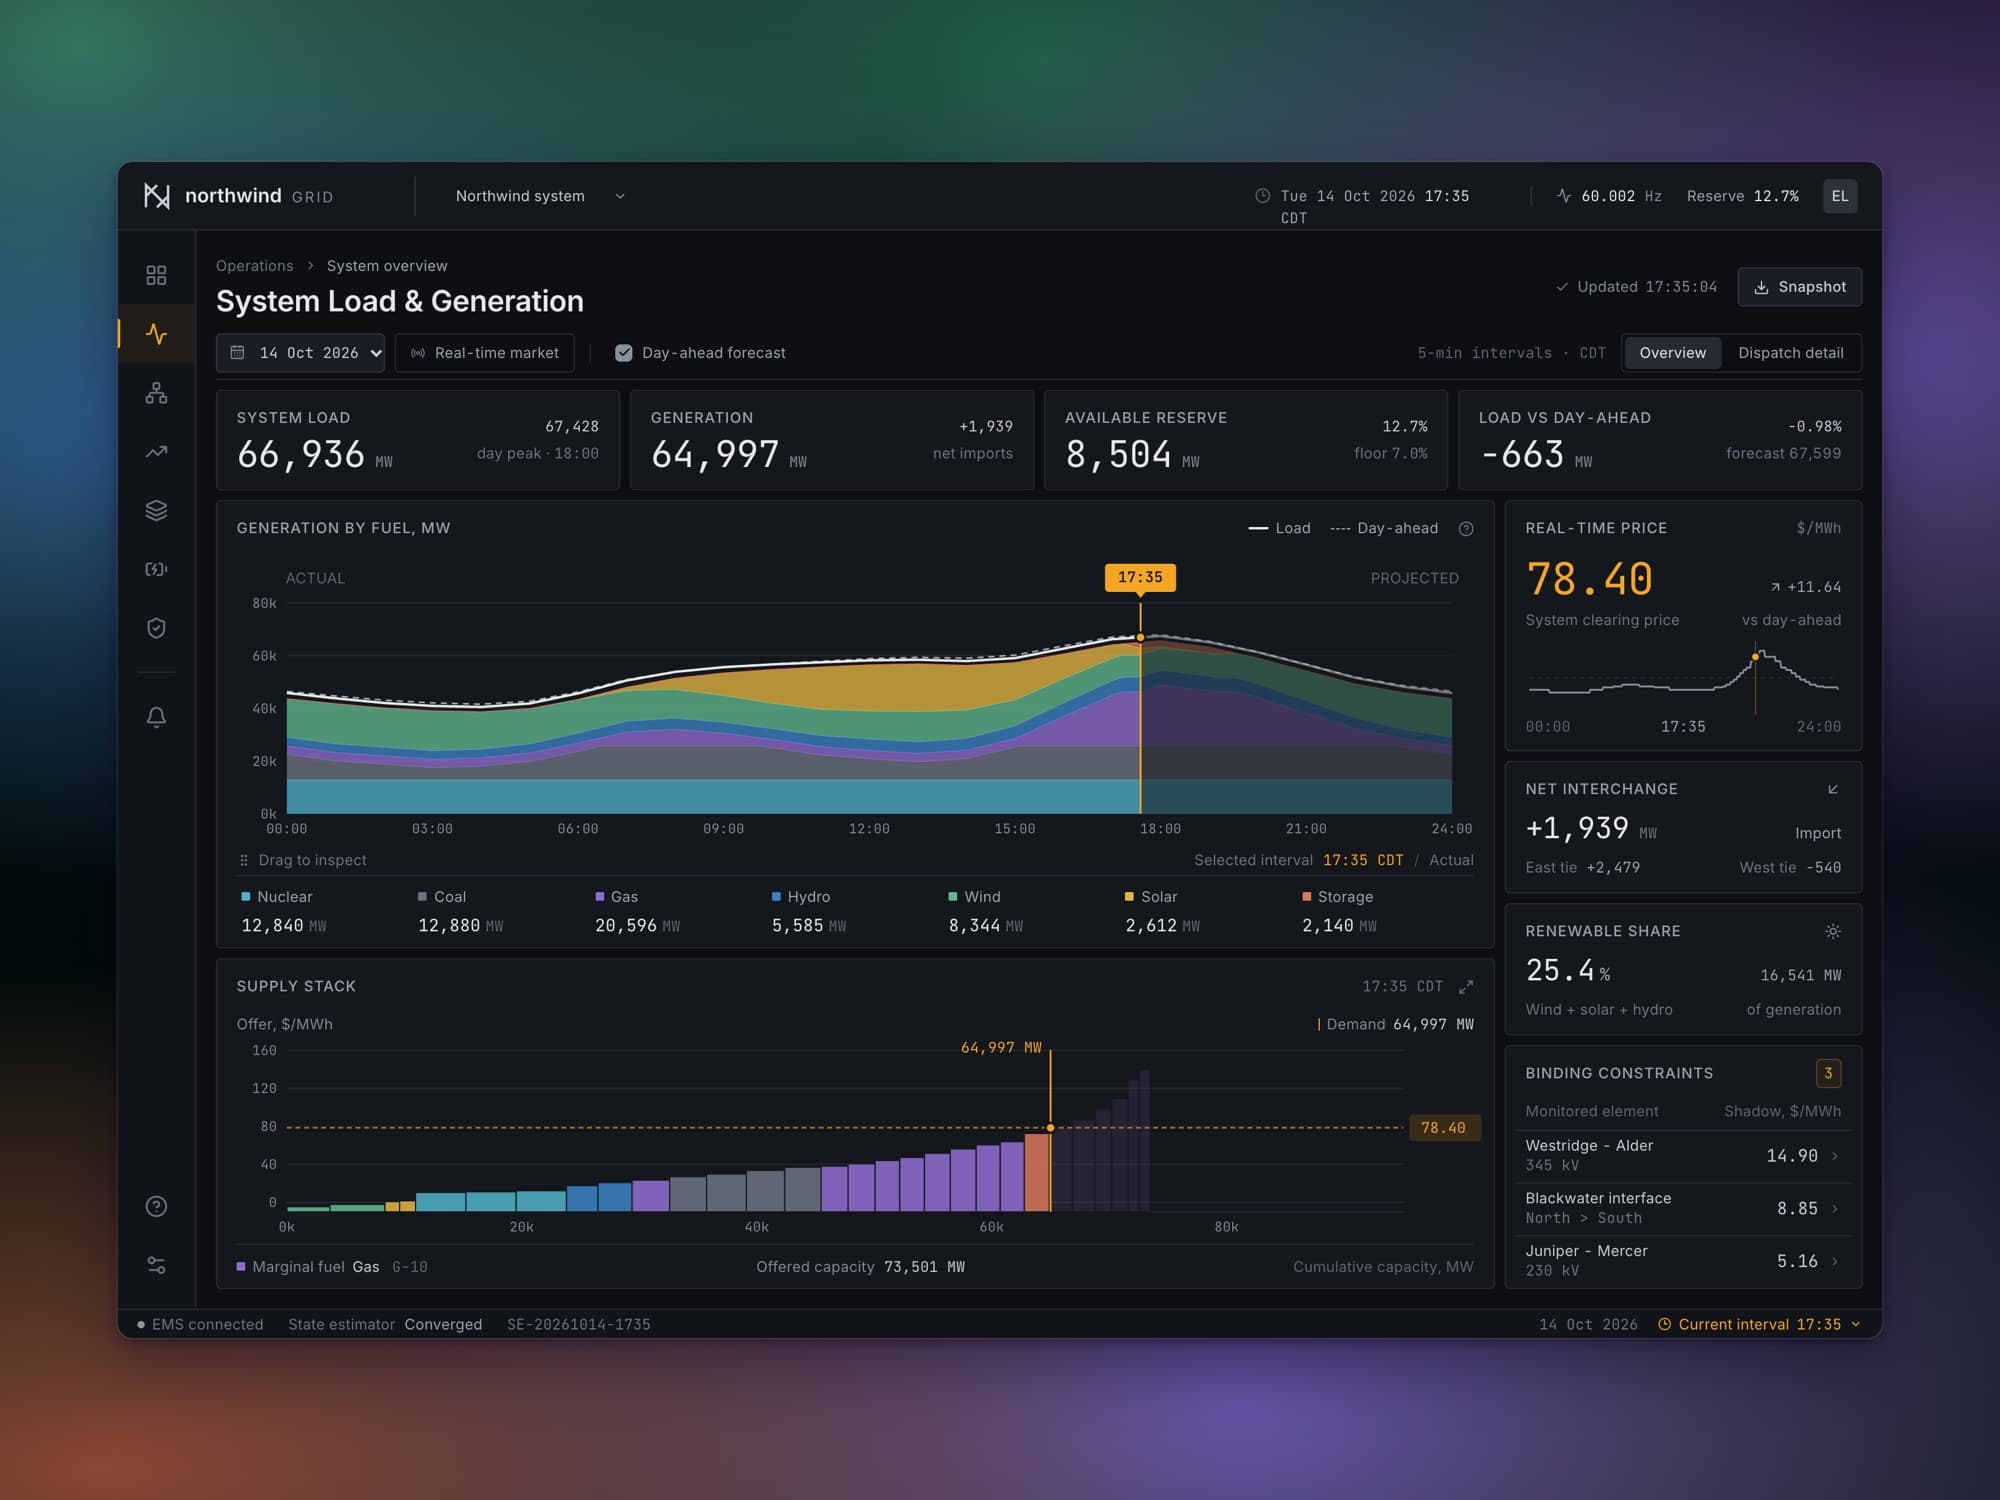Toggle the Real-time market button
This screenshot has height=1500, width=2000.
click(x=485, y=353)
